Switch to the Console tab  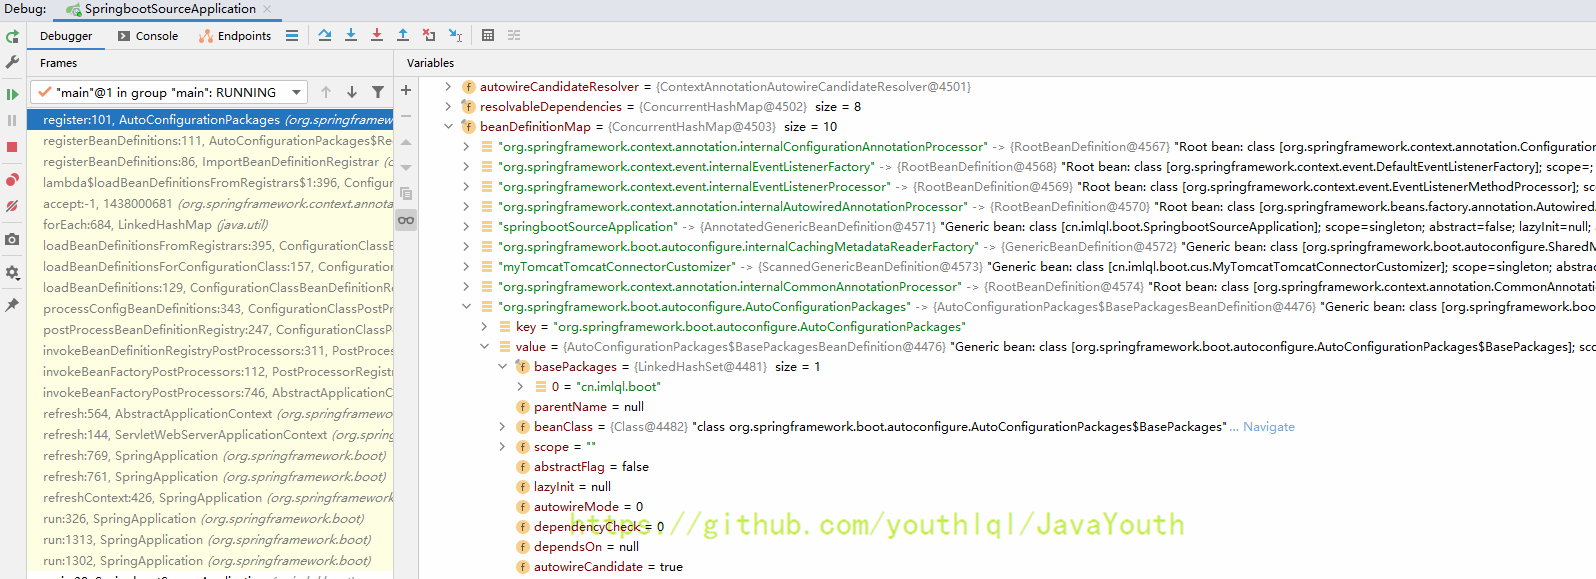pyautogui.click(x=148, y=36)
